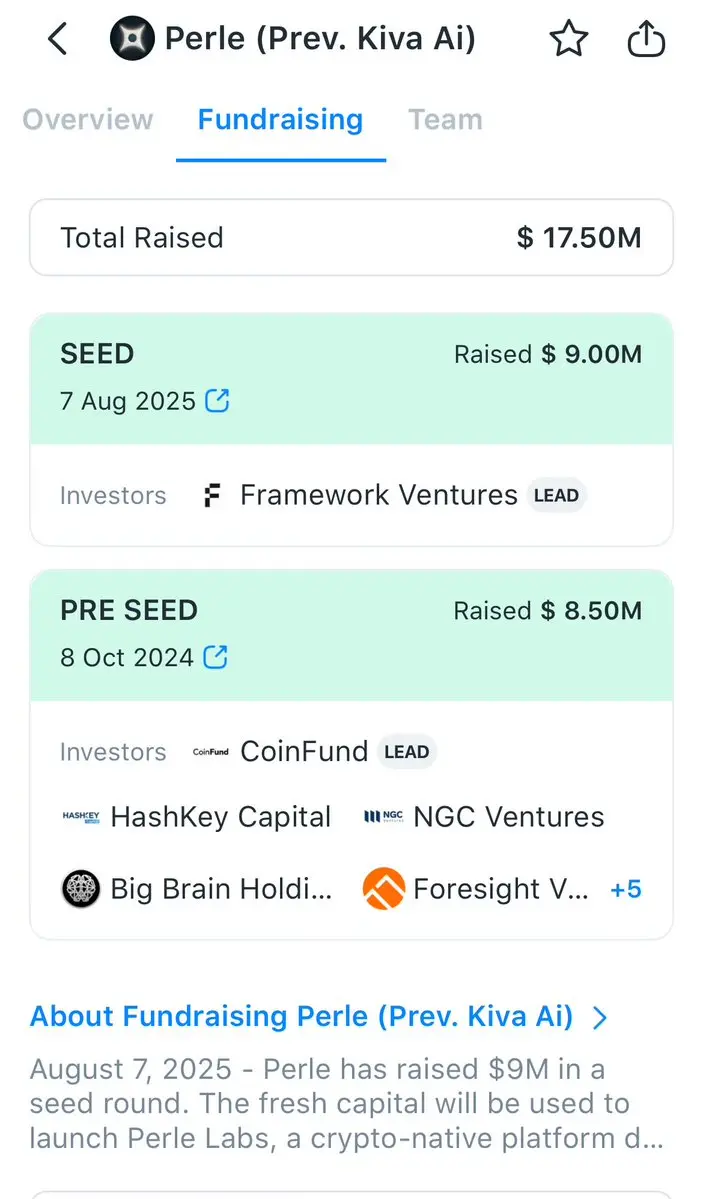This screenshot has width=703, height=1199.
Task: Open the About Fundraising Perle link
Action: [301, 1017]
